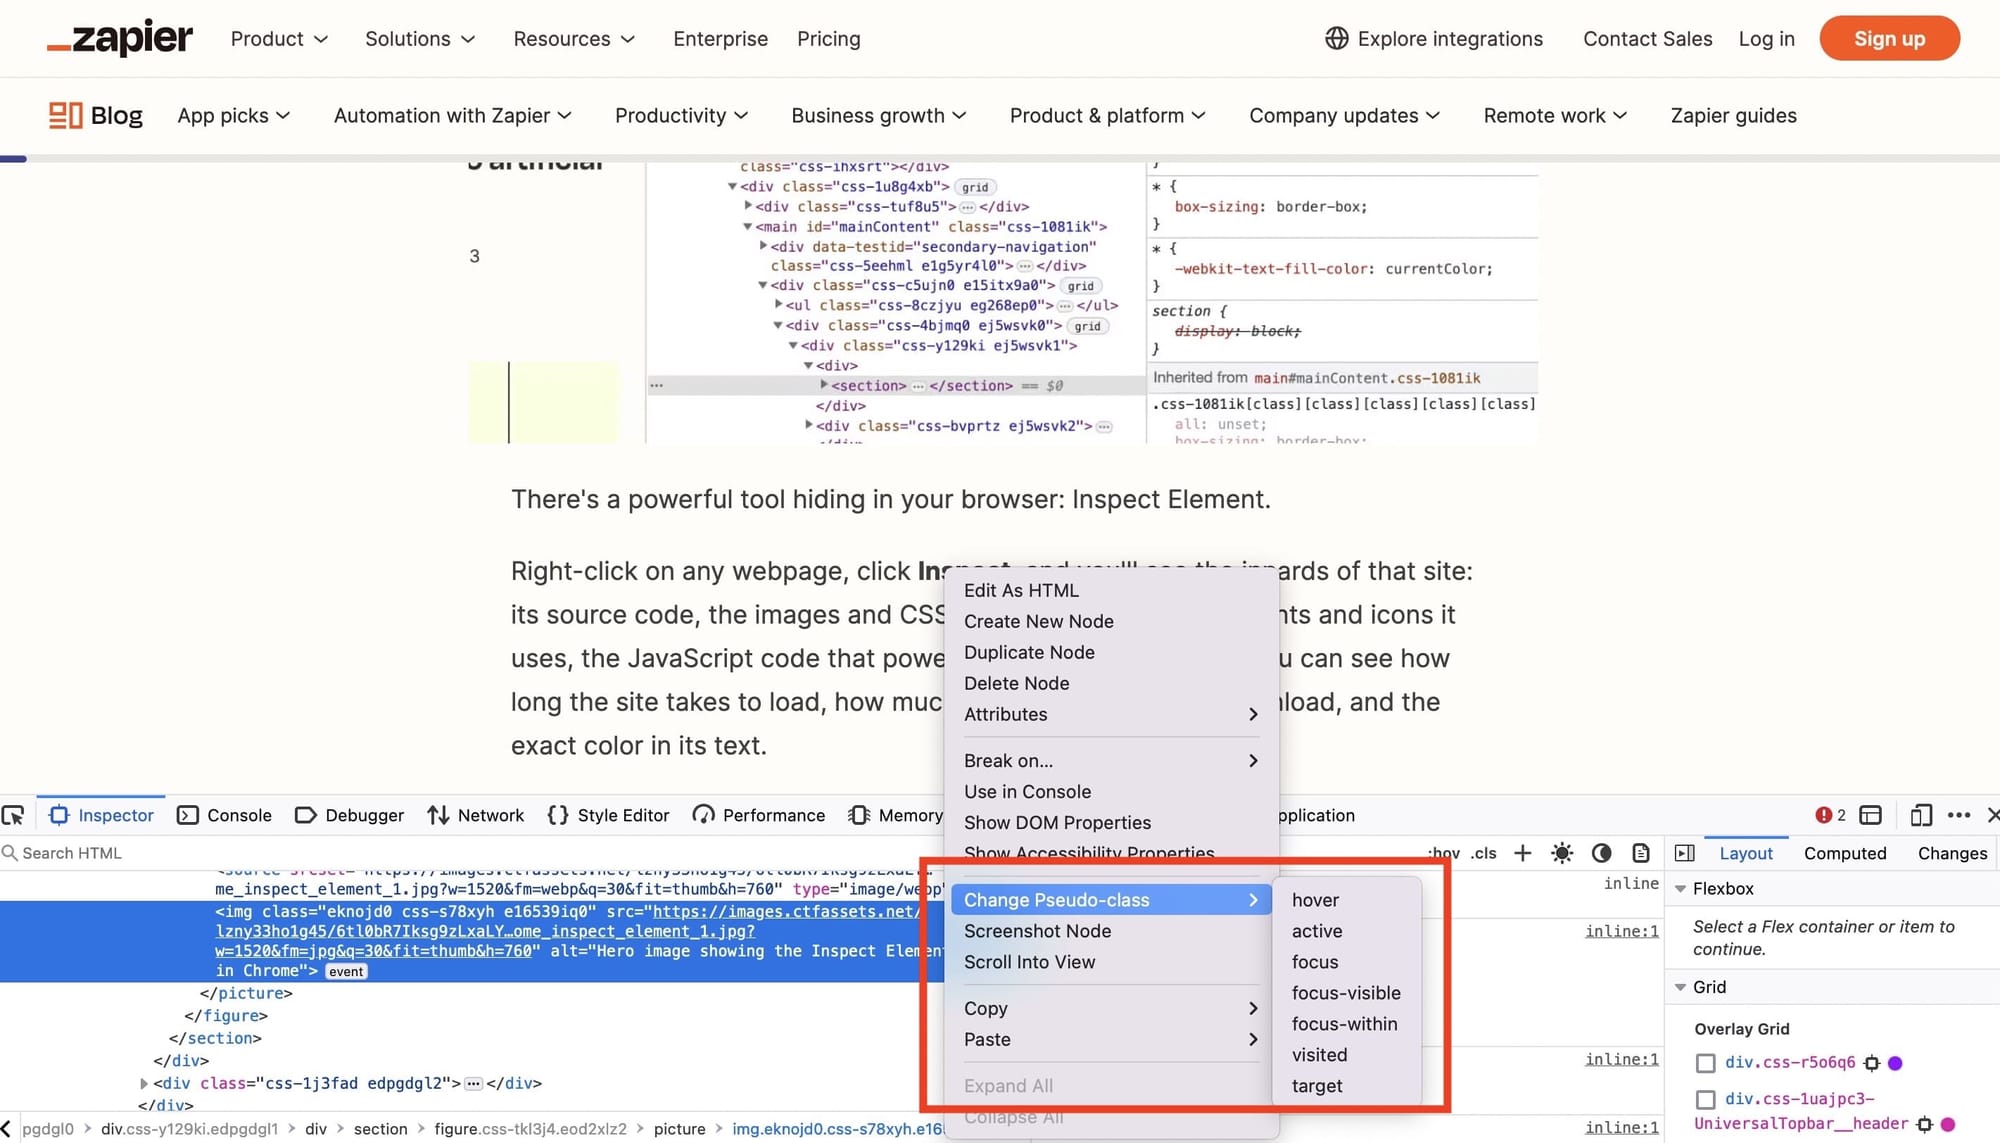2000x1143 pixels.
Task: Click the Network panel arrows icon
Action: pyautogui.click(x=438, y=815)
